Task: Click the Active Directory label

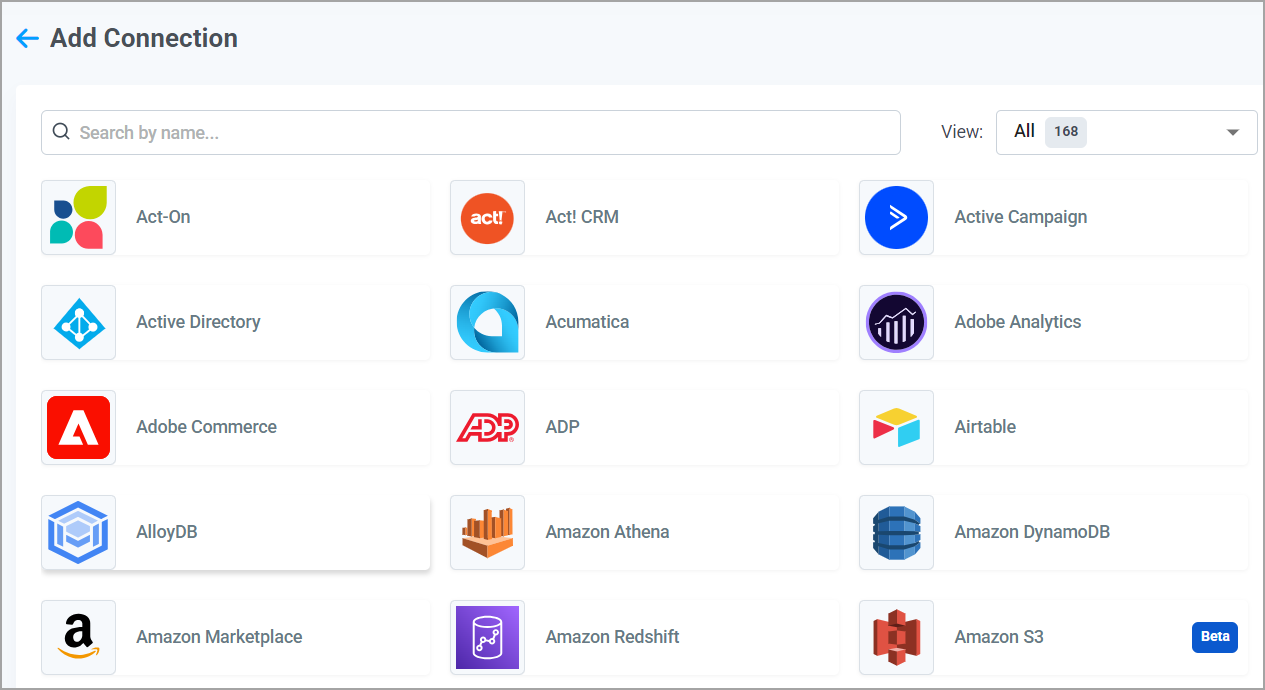Action: 198,322
